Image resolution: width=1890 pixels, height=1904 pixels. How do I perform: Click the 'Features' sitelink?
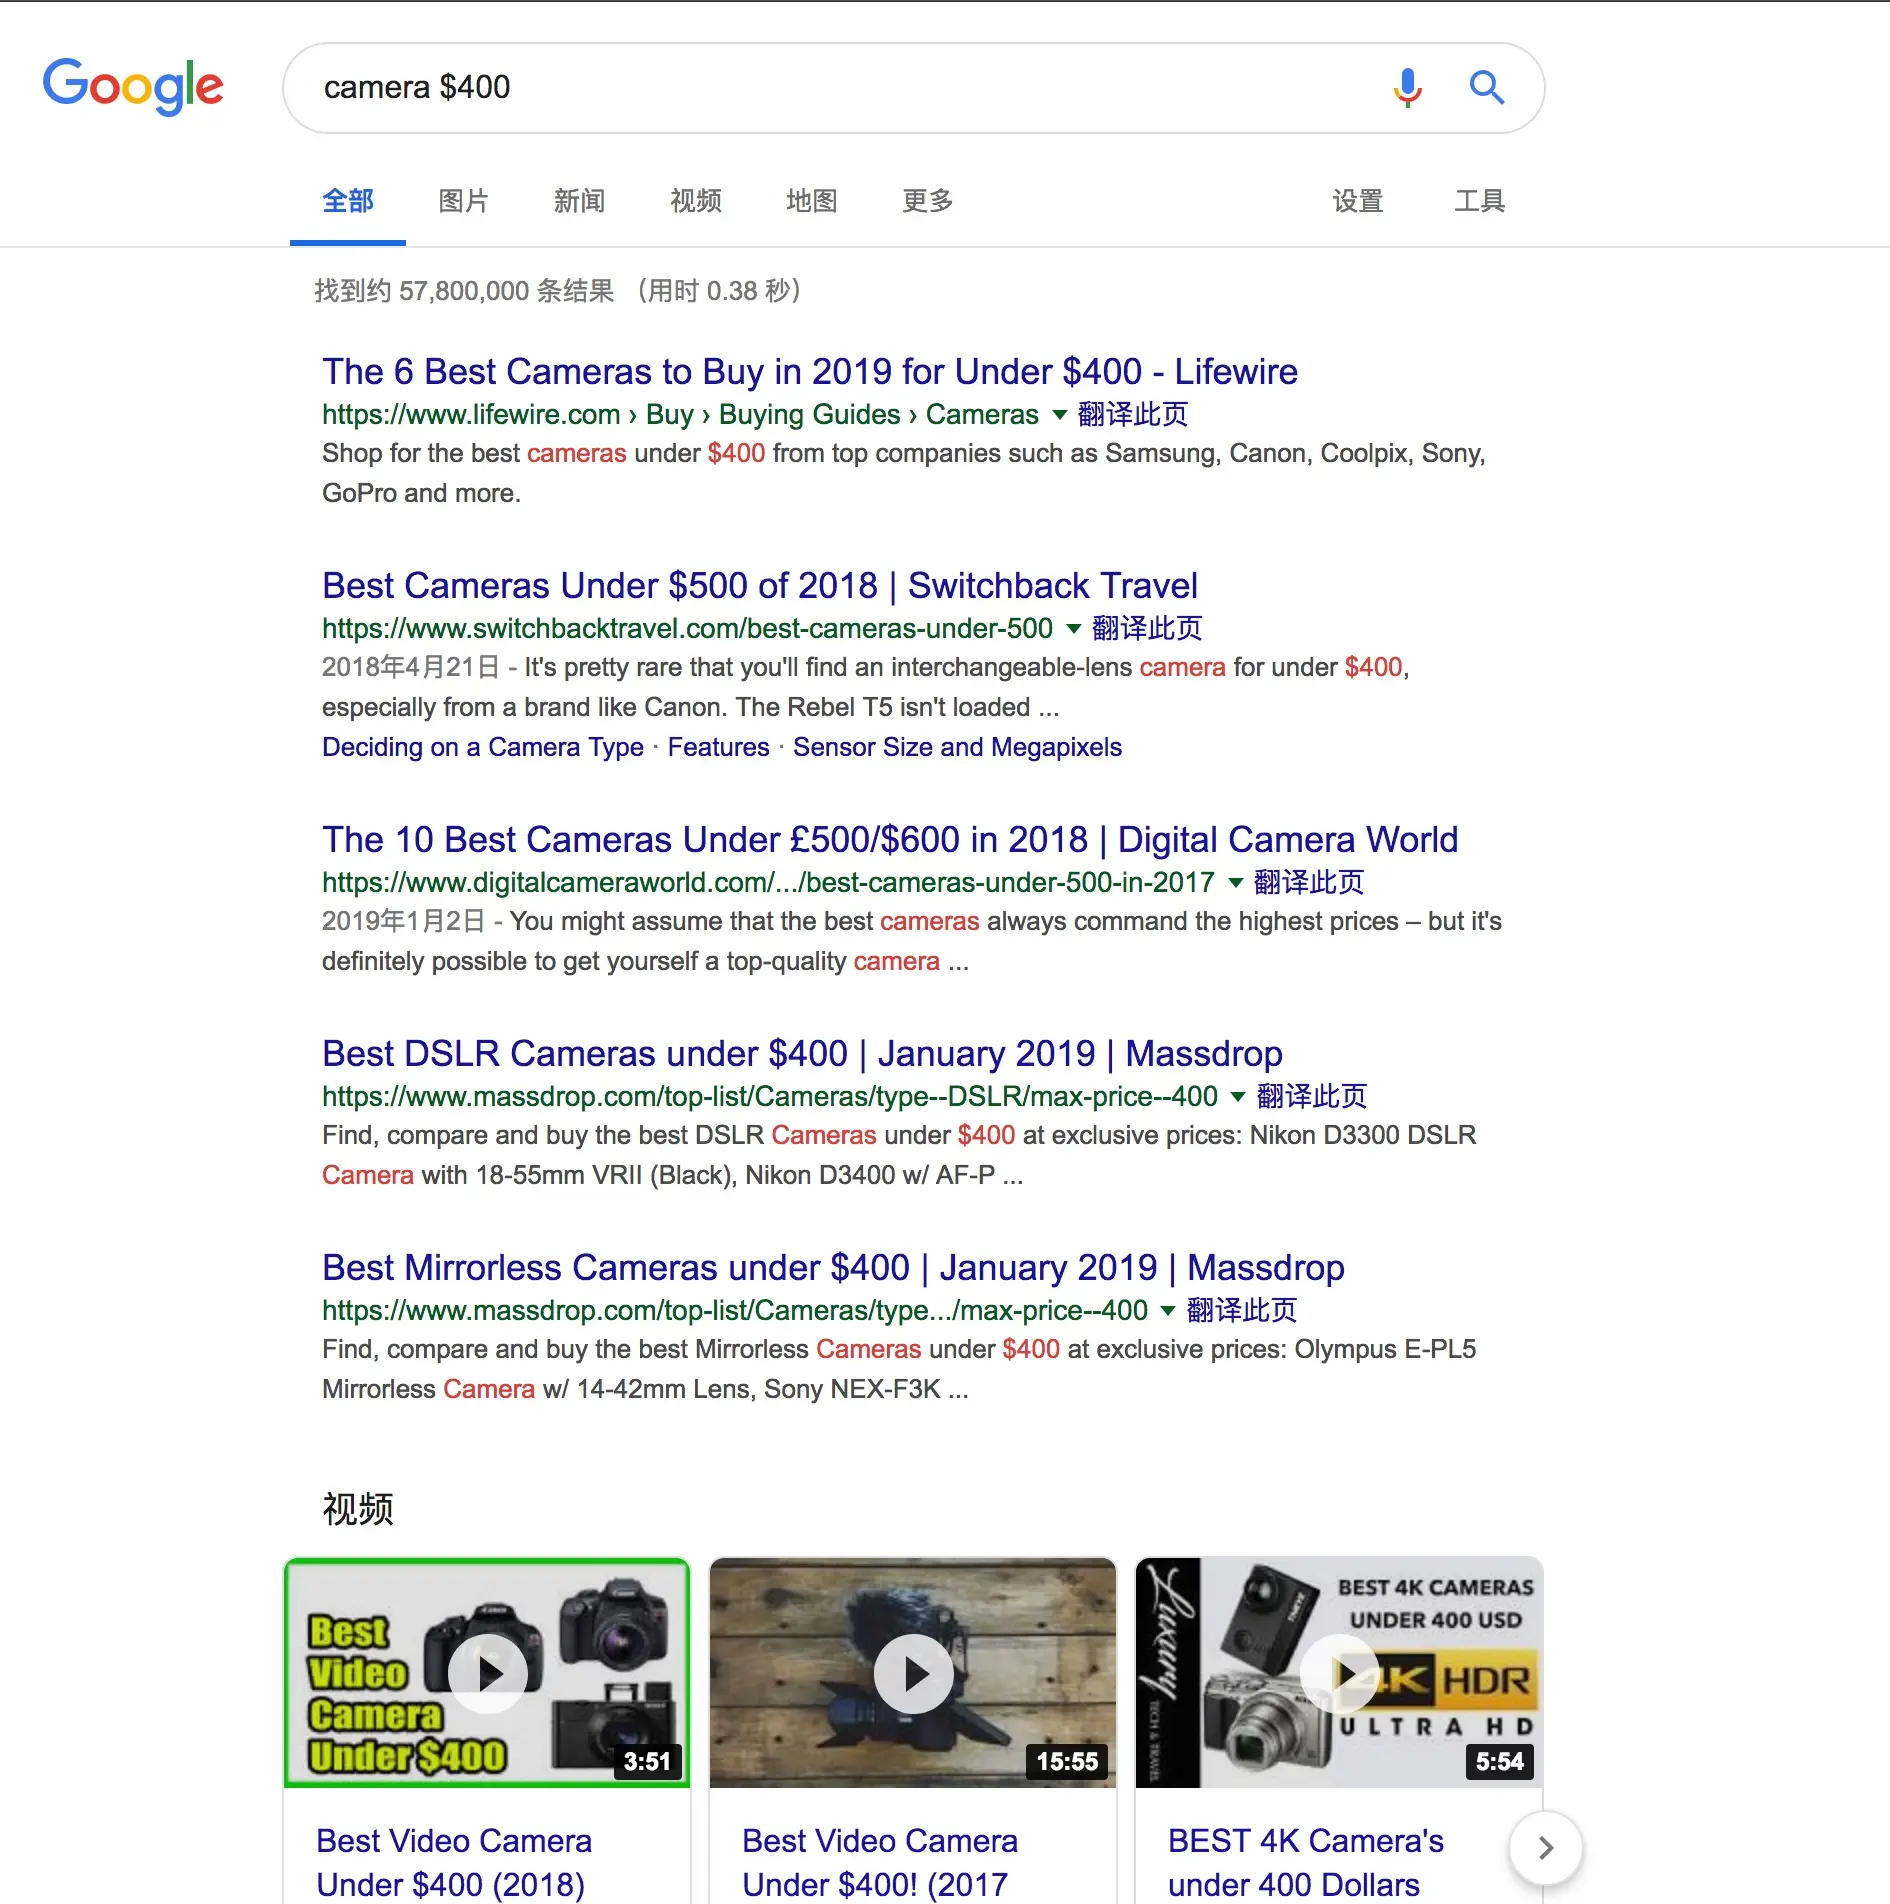pyautogui.click(x=719, y=748)
